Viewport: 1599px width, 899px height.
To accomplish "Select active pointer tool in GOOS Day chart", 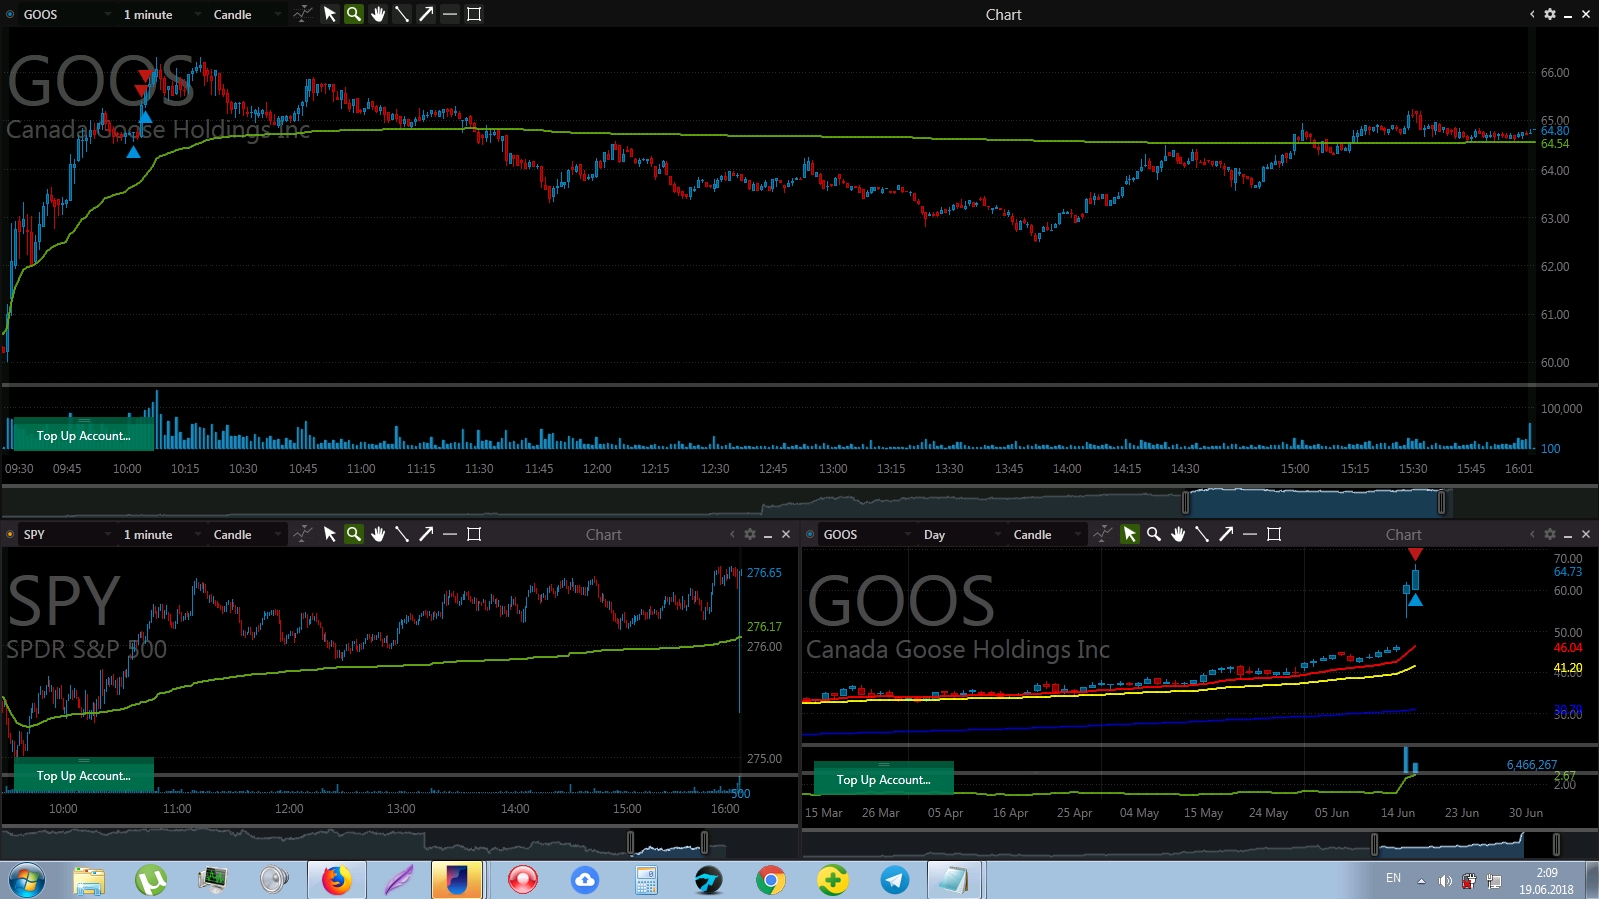I will [x=1130, y=534].
